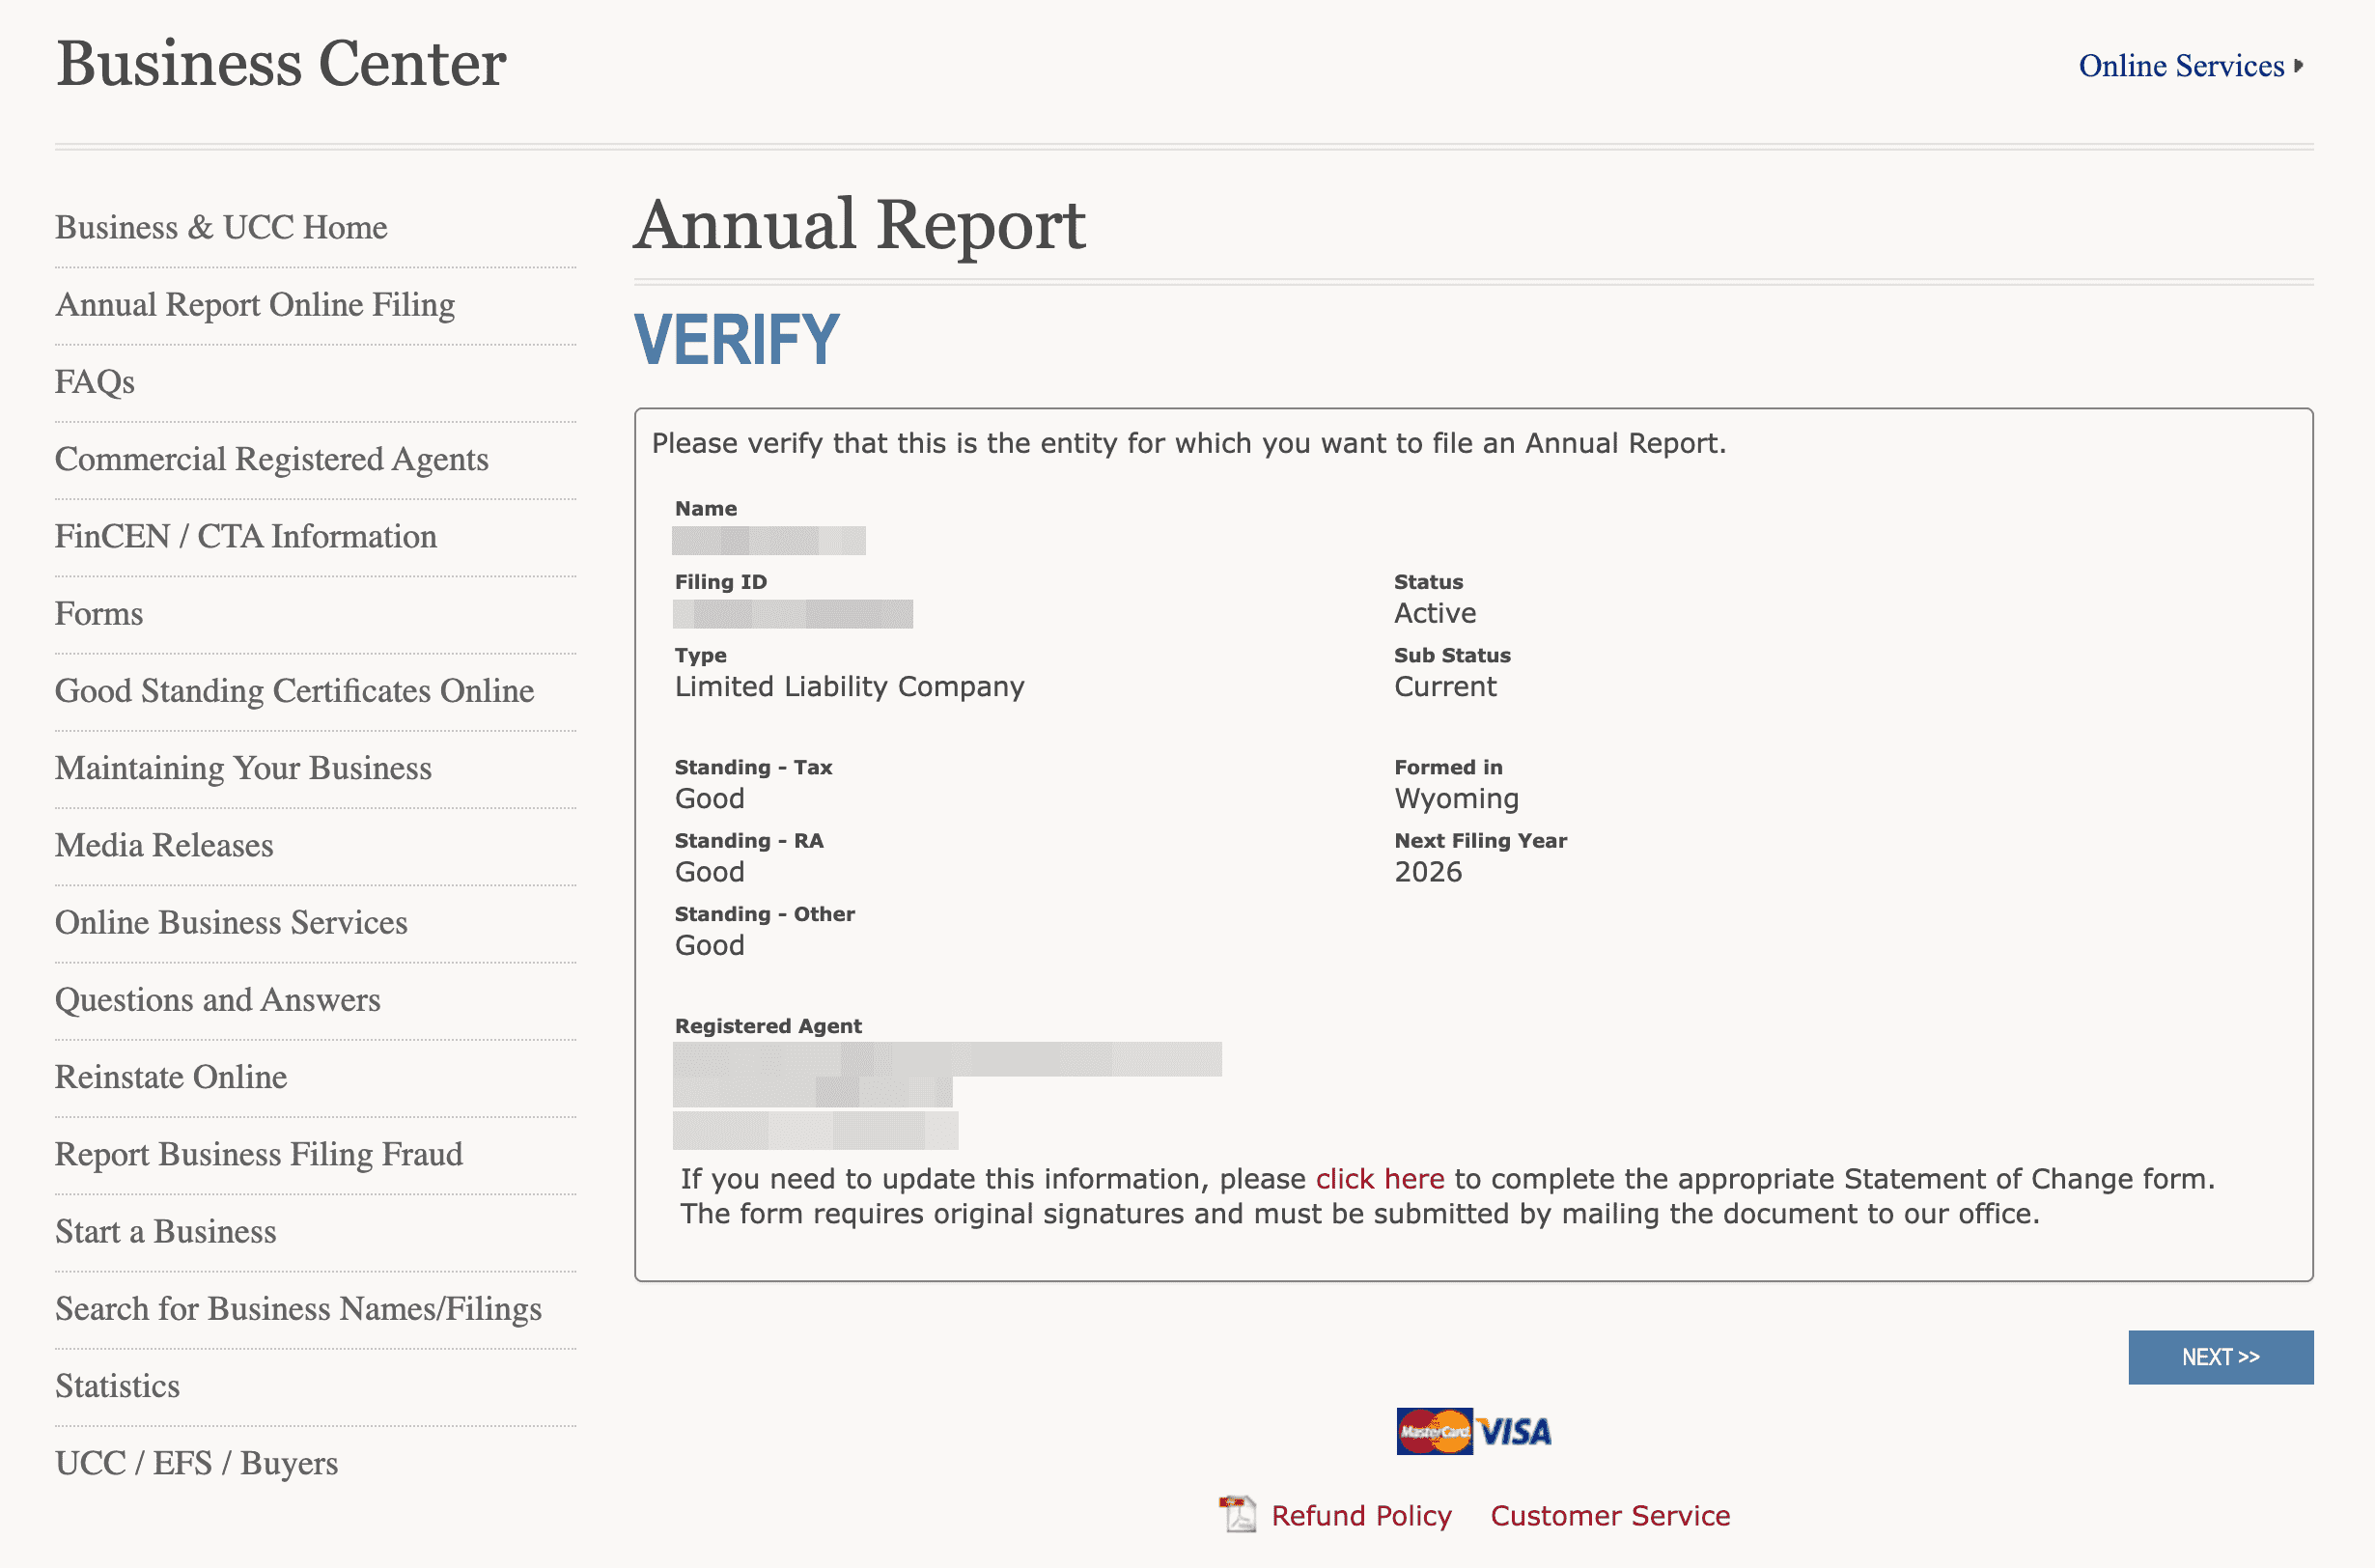
Task: Click the '2026' next filing year
Action: (1428, 872)
